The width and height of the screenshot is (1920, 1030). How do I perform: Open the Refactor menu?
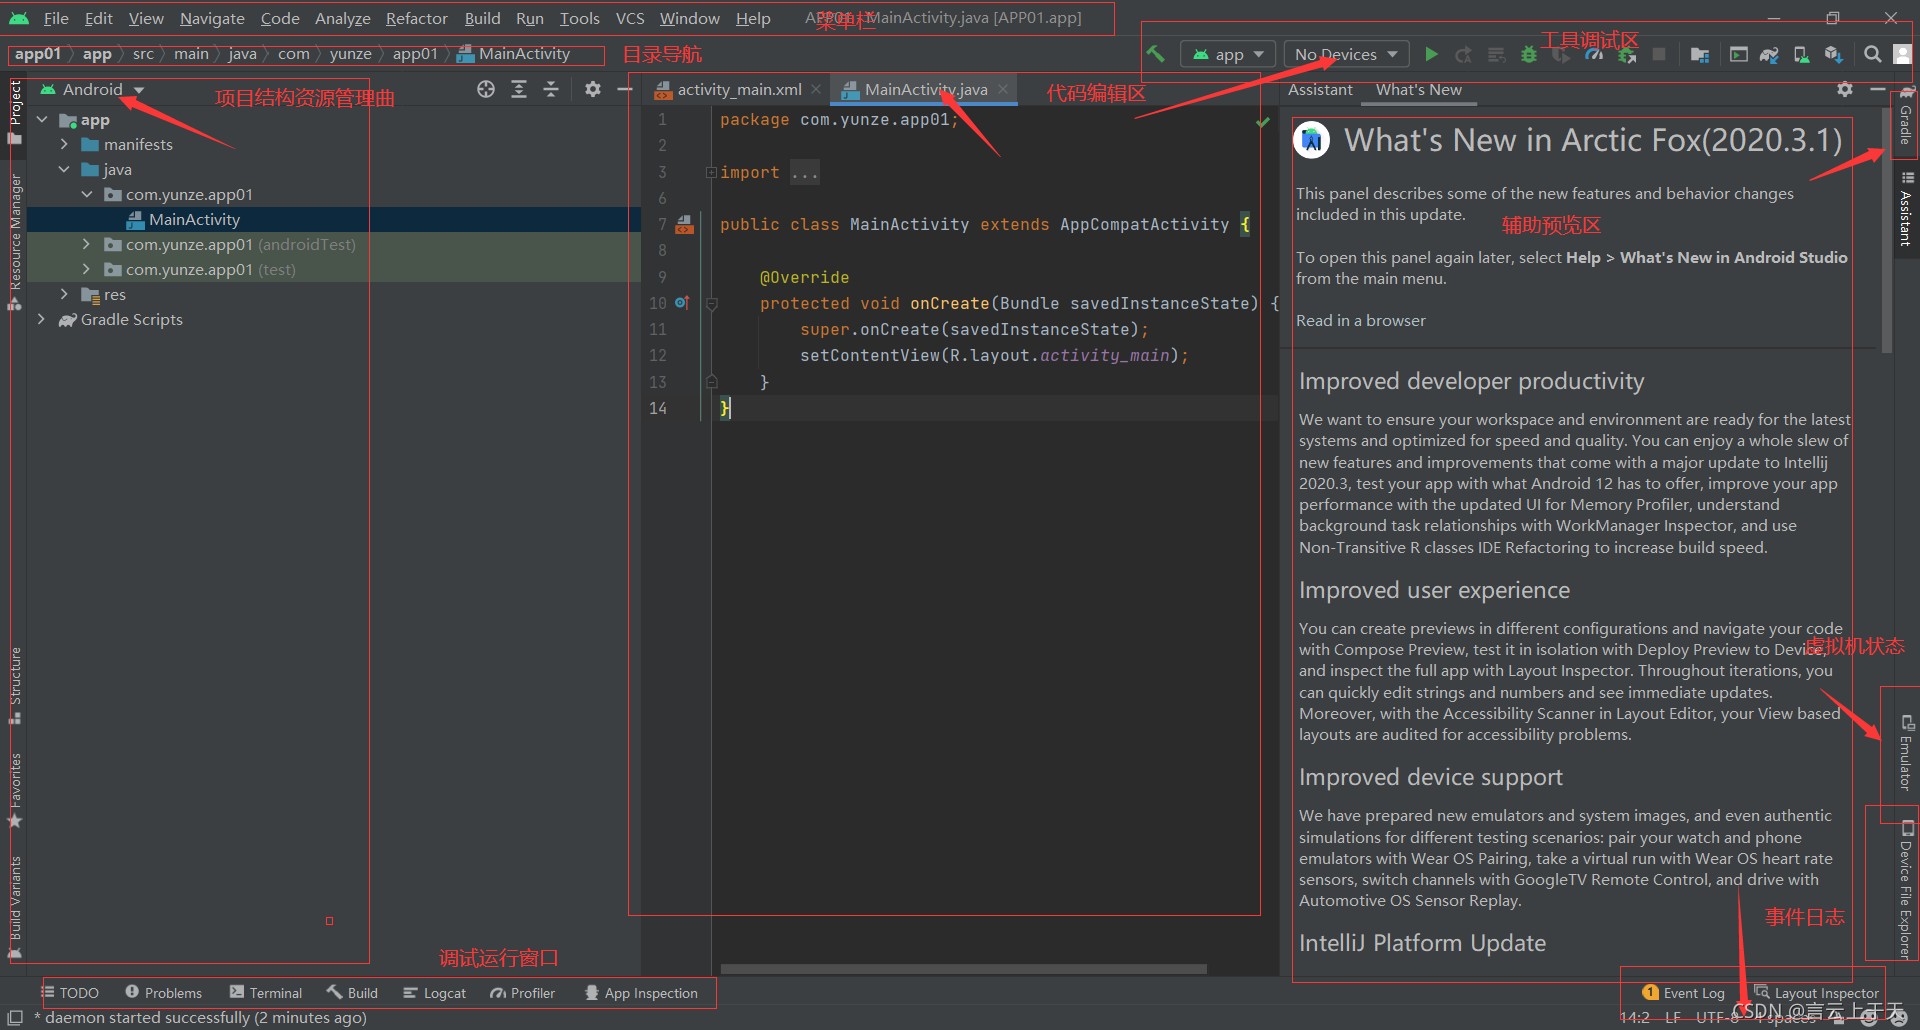pyautogui.click(x=417, y=18)
